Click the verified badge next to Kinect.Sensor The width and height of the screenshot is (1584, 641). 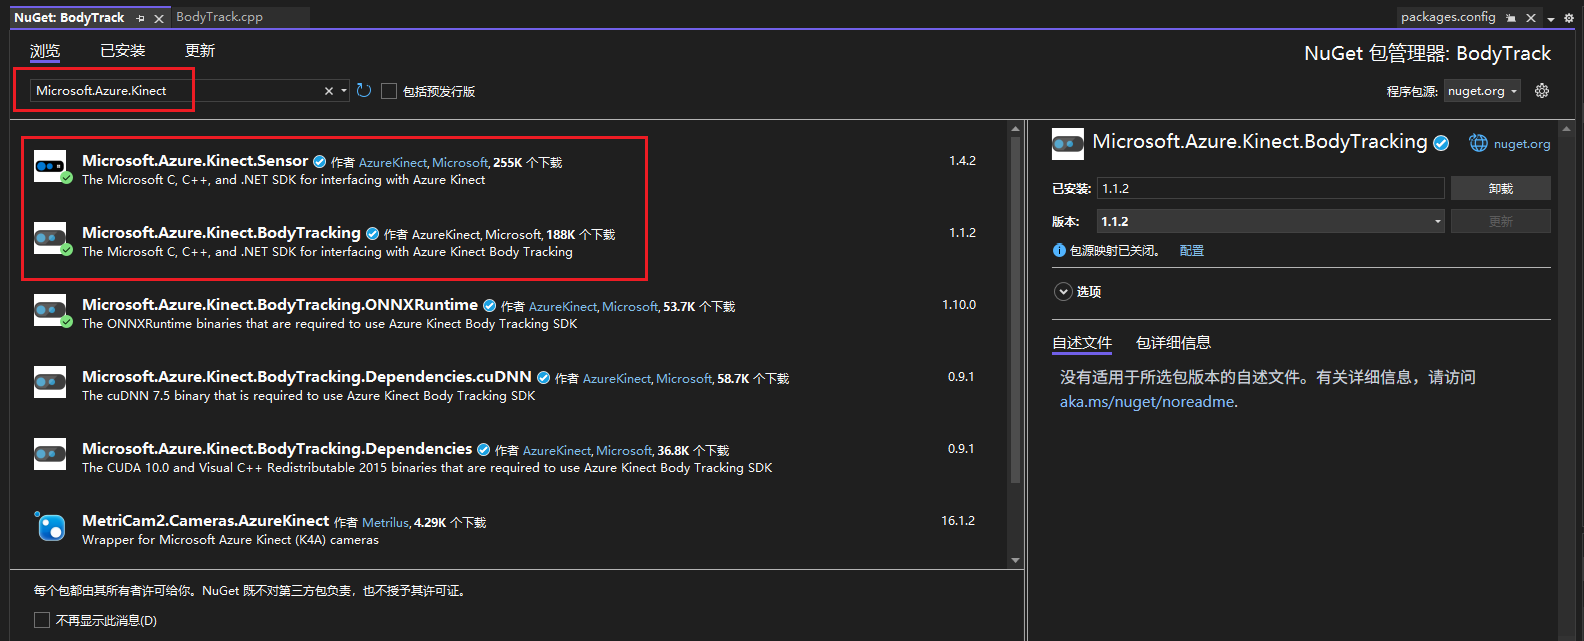tap(320, 161)
